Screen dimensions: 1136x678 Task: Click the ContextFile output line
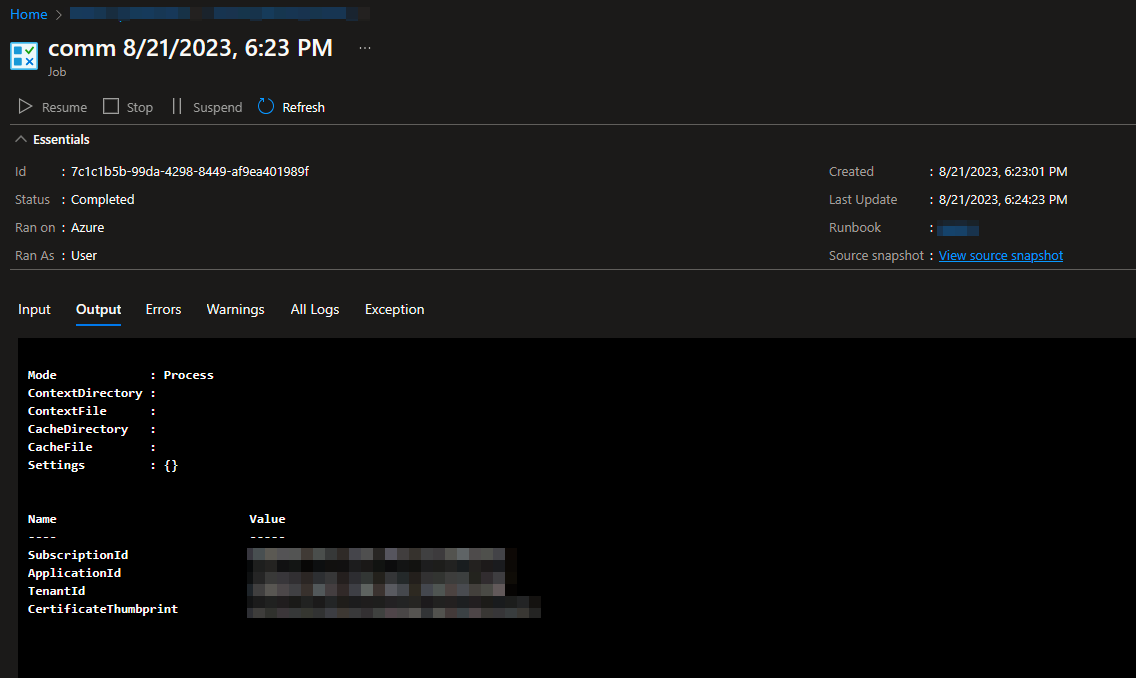tap(91, 411)
